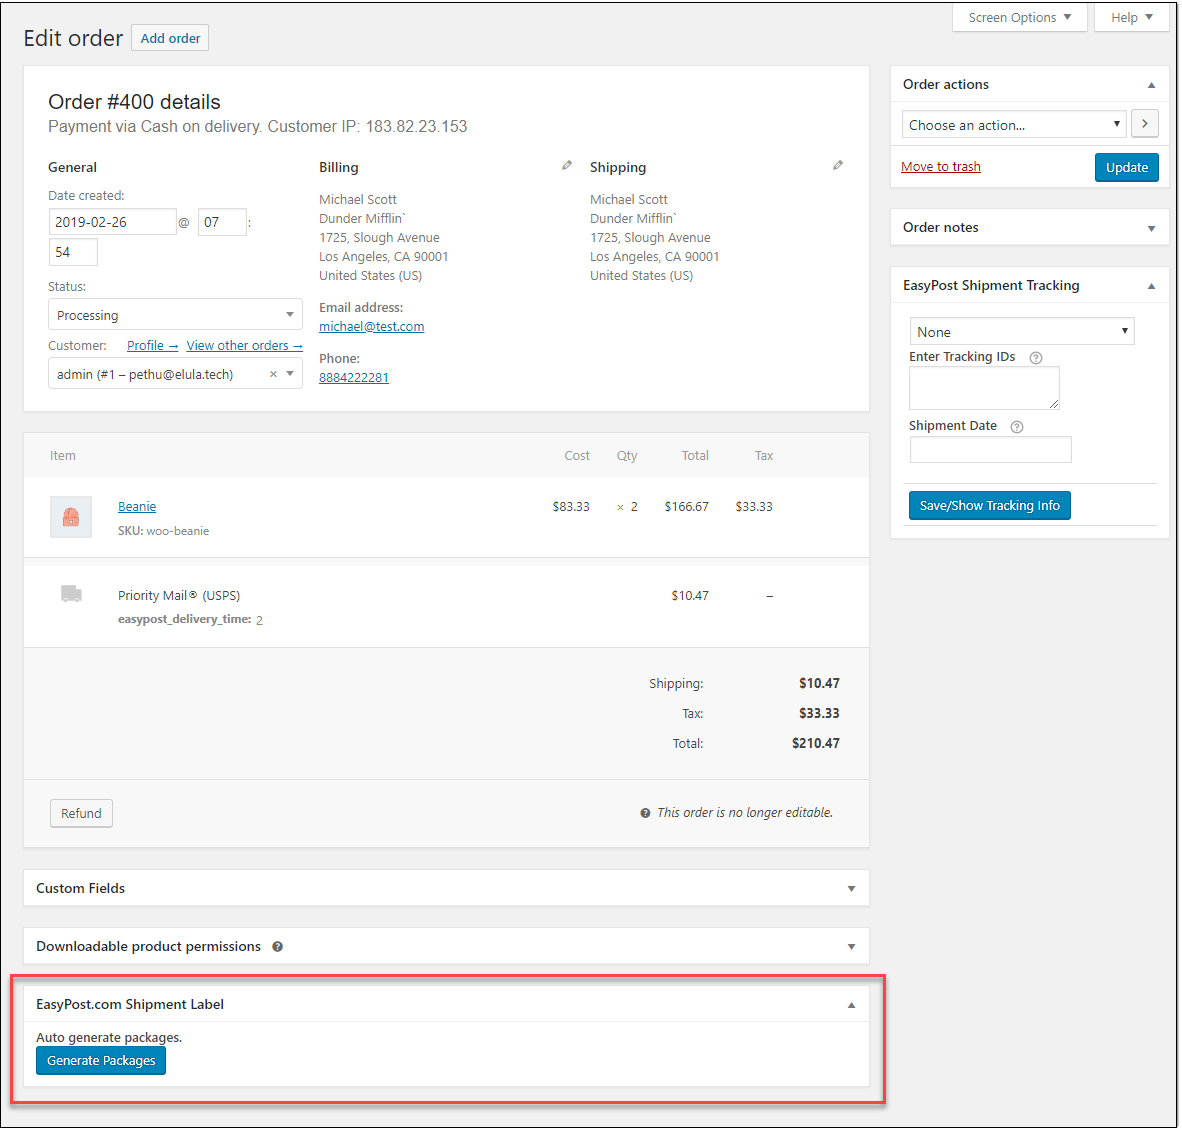Image resolution: width=1182 pixels, height=1131 pixels.
Task: Open the tracking carrier None dropdown
Action: 1021,332
